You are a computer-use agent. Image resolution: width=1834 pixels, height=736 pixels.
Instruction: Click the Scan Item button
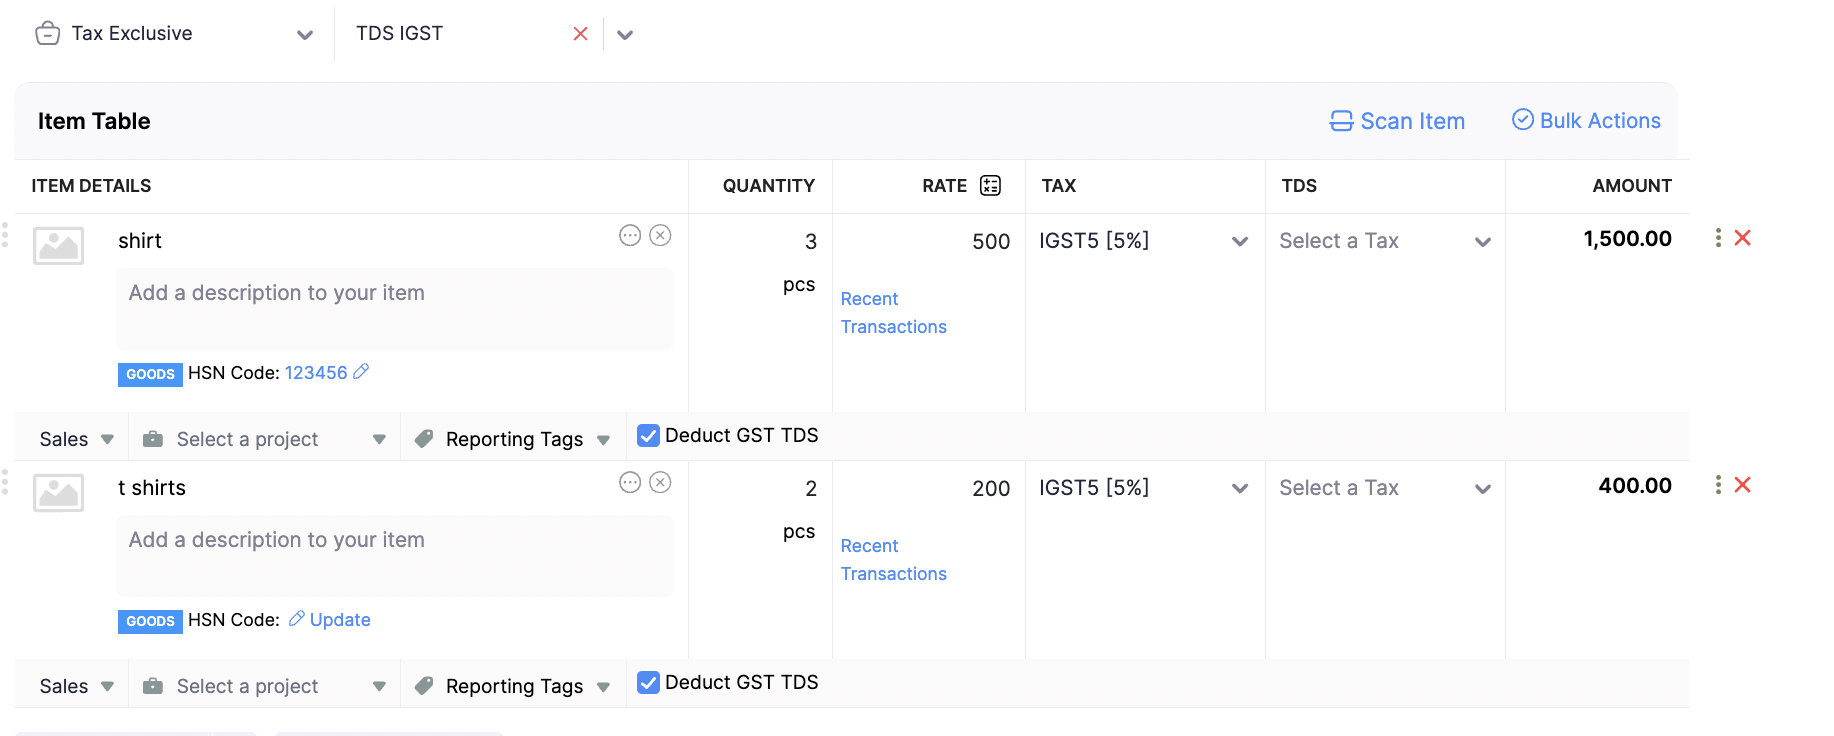click(1397, 121)
